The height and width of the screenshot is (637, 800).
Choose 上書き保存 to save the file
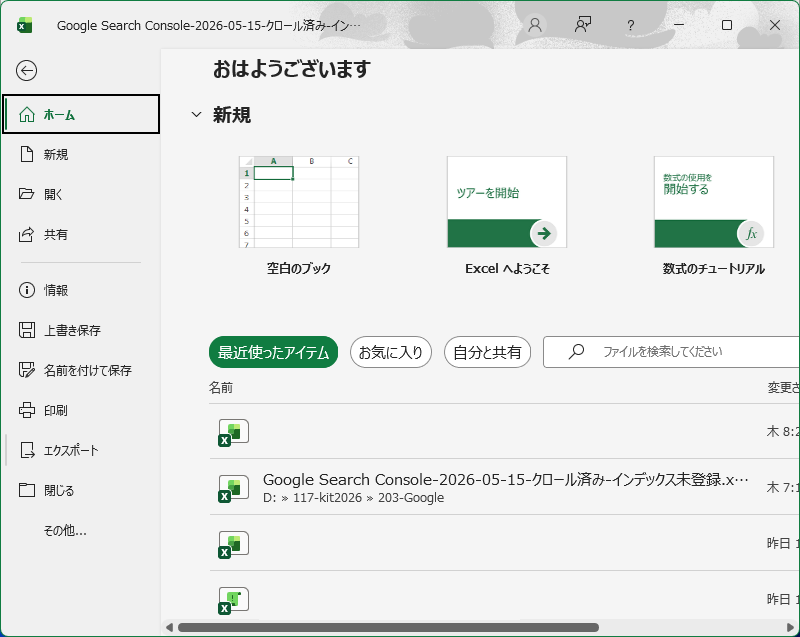coord(81,330)
